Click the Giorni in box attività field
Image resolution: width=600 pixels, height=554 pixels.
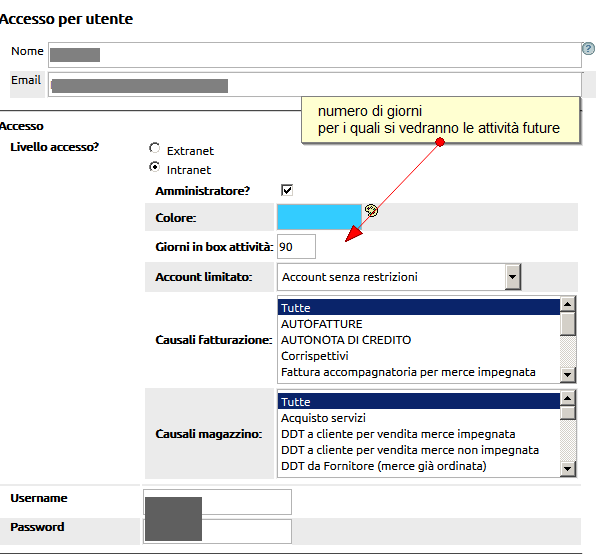pyautogui.click(x=296, y=246)
